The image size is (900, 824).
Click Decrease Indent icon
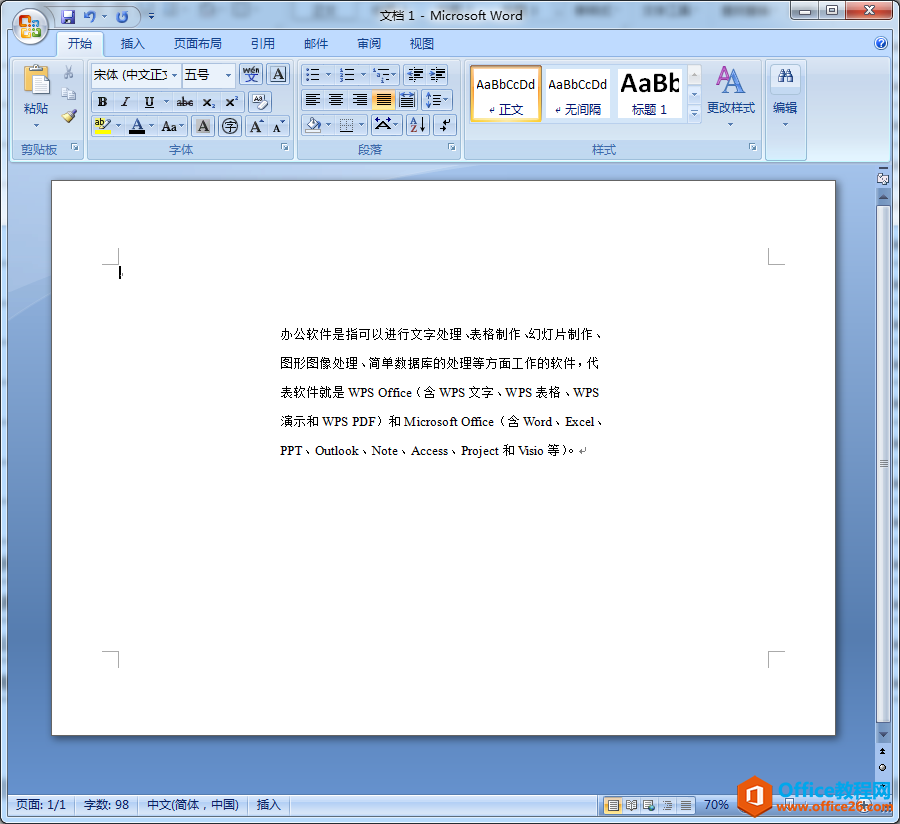click(414, 75)
